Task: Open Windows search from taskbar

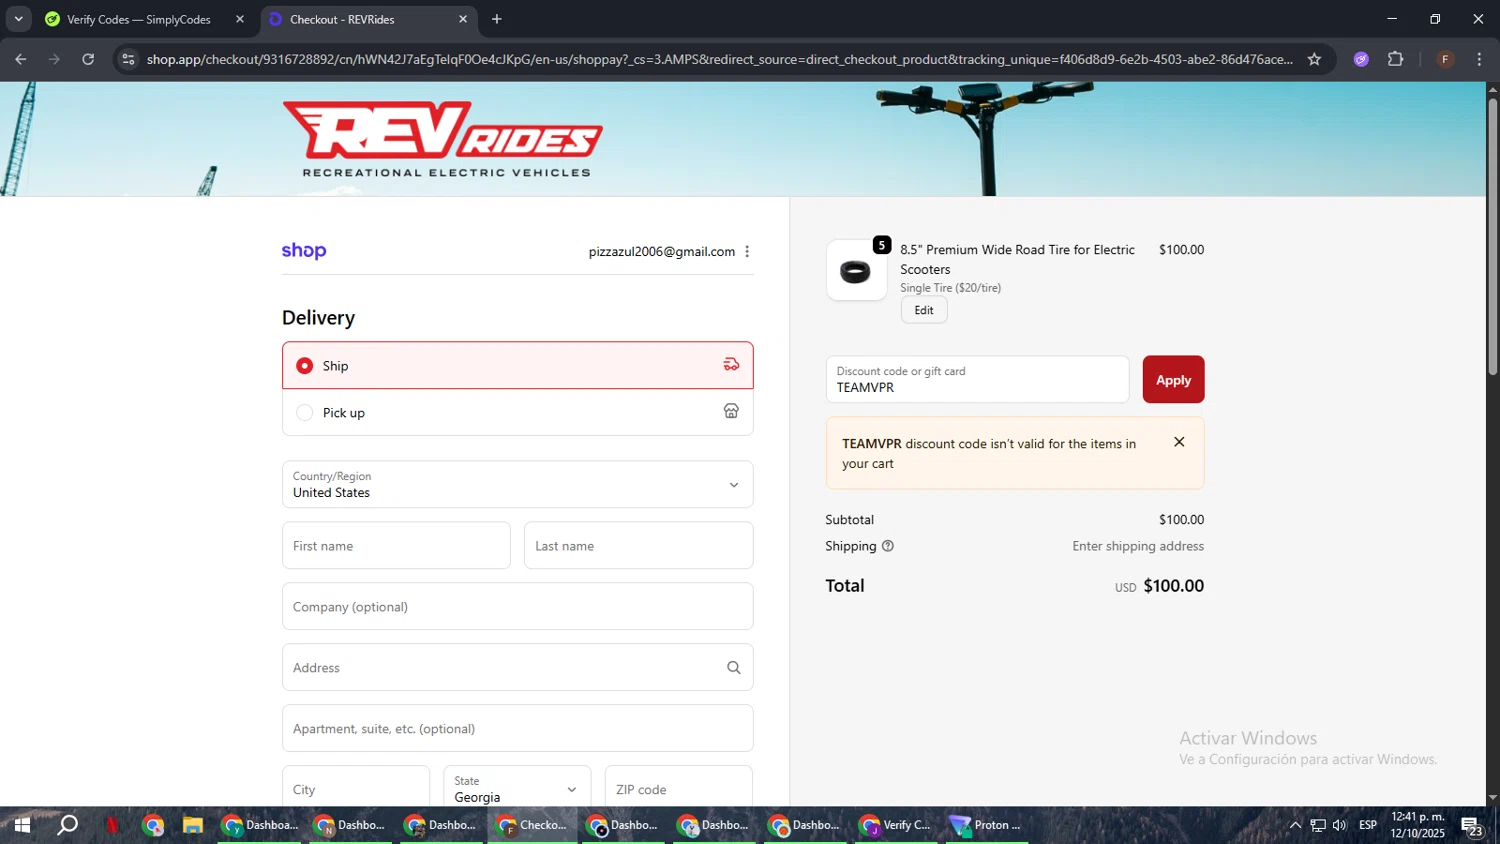Action: 67,825
